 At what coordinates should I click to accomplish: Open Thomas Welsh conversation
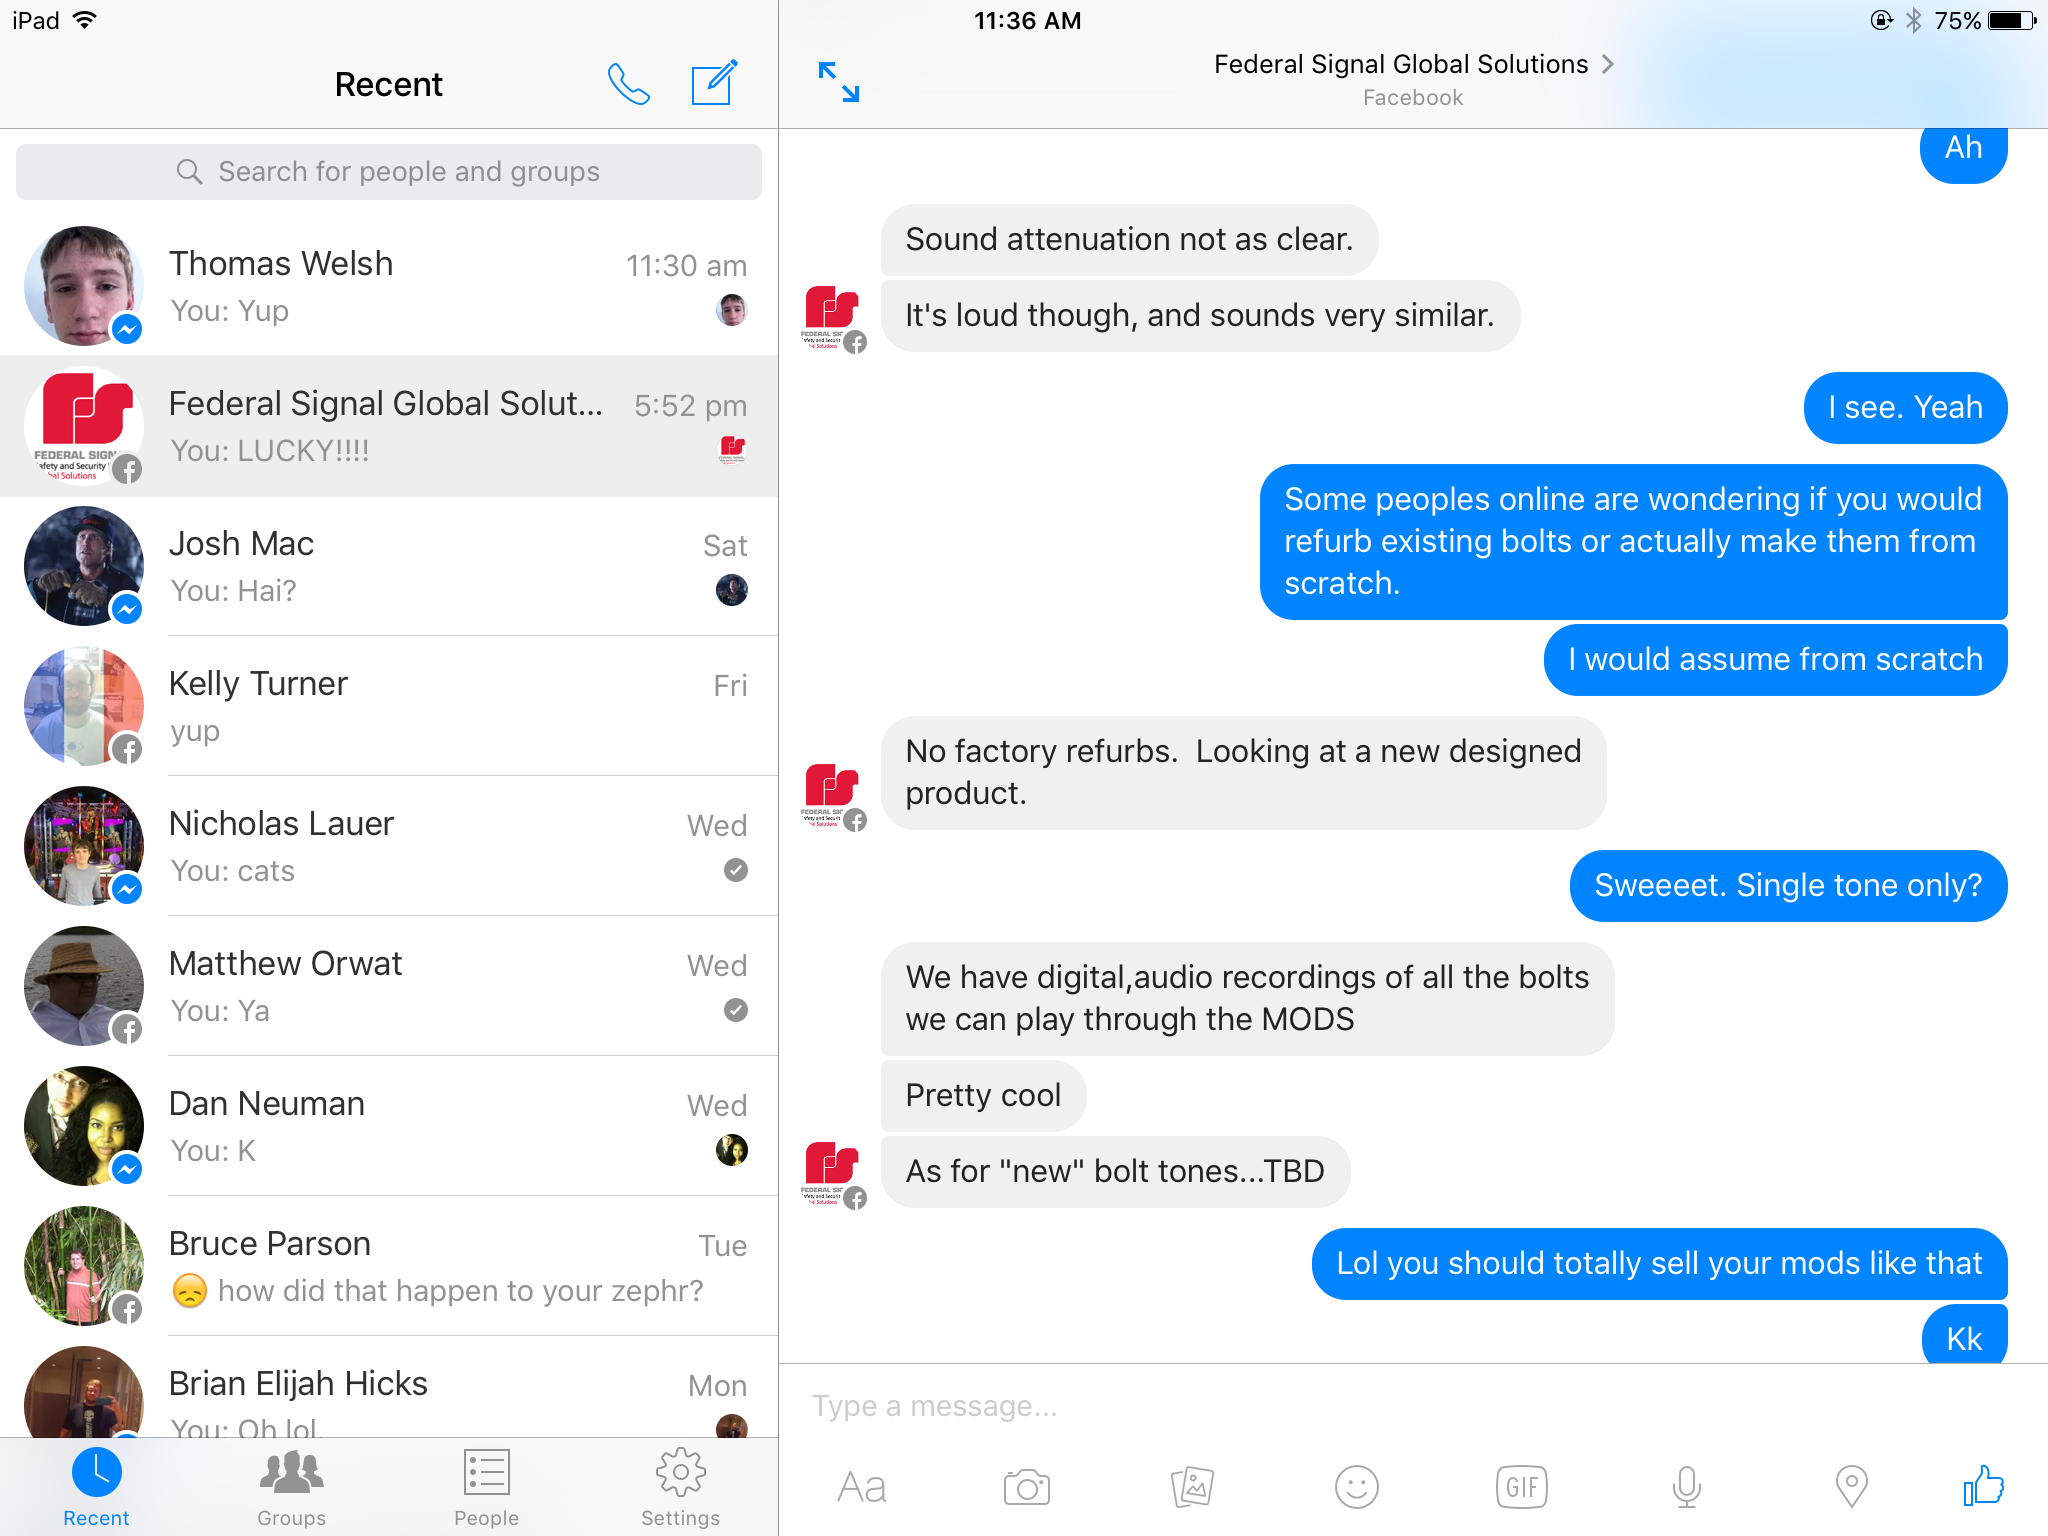click(x=389, y=286)
